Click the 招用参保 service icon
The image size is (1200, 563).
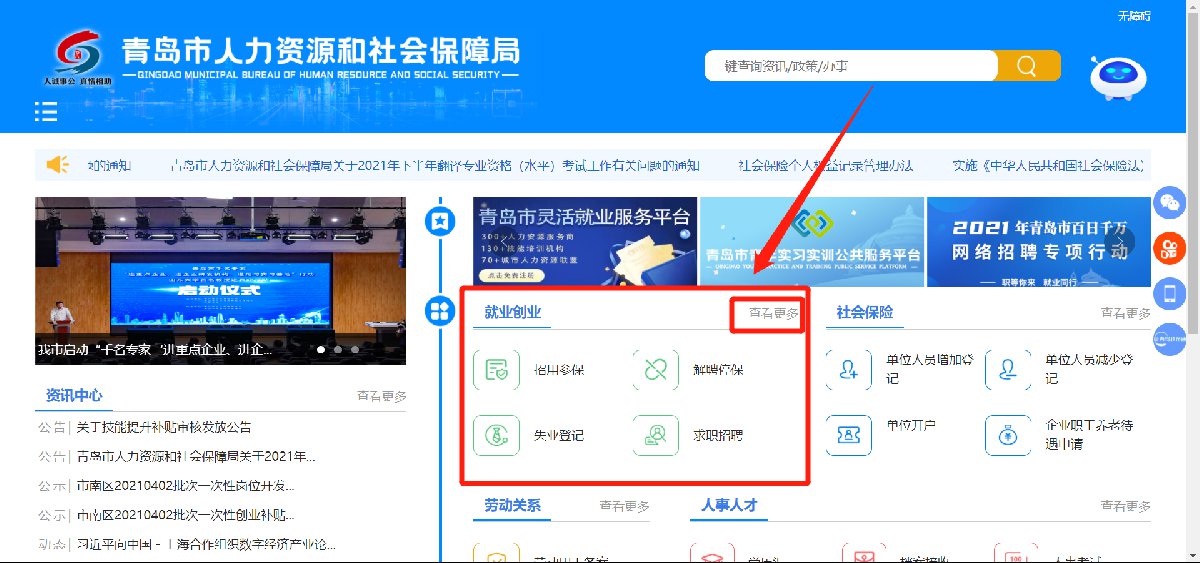click(497, 370)
